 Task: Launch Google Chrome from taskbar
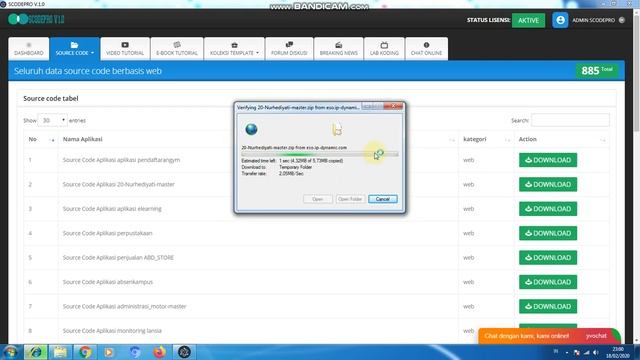(85, 352)
